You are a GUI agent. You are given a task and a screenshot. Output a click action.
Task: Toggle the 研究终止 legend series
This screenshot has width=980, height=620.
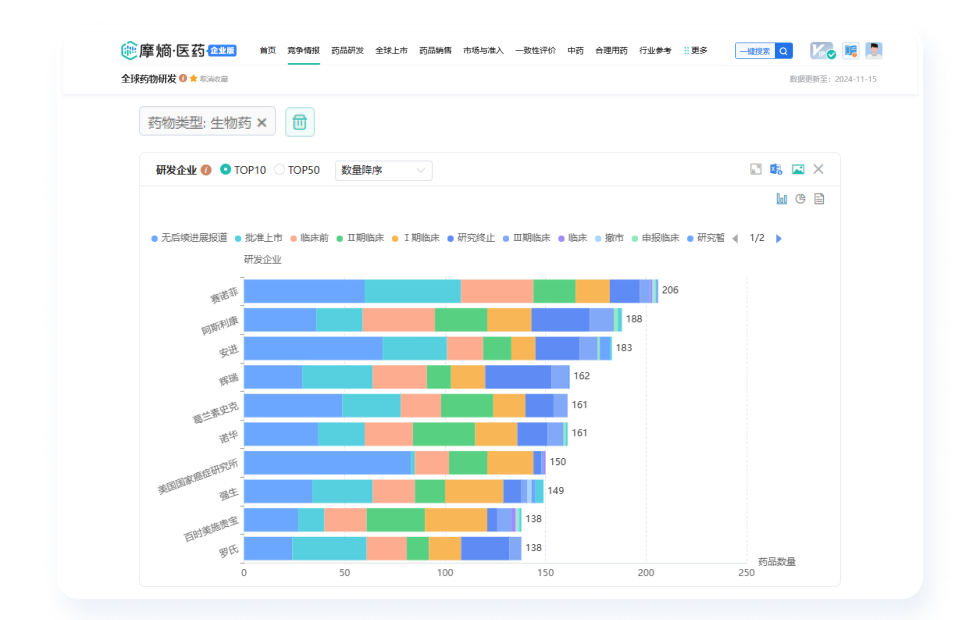[471, 238]
